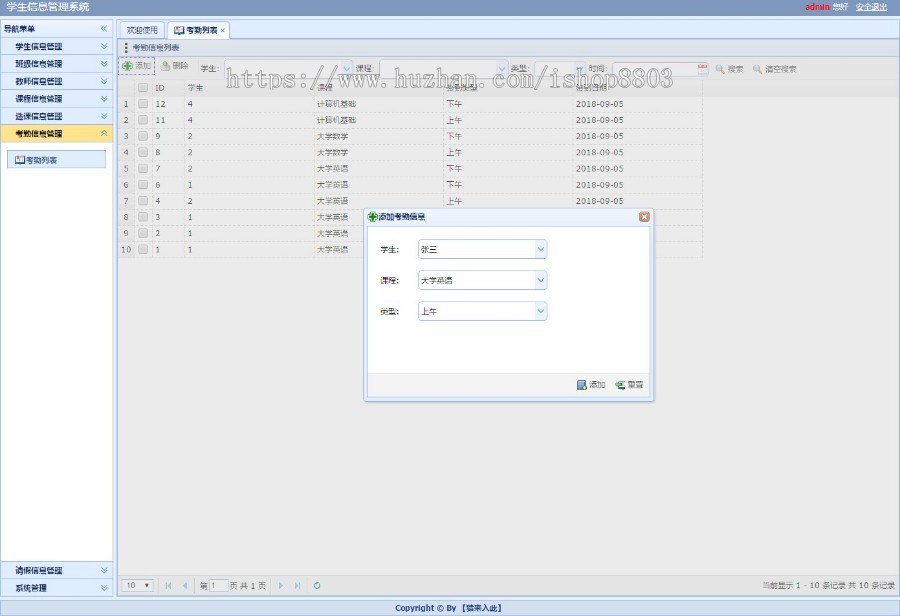Check the checkbox on row ID 7
Screen dimensions: 900x616
pos(143,168)
